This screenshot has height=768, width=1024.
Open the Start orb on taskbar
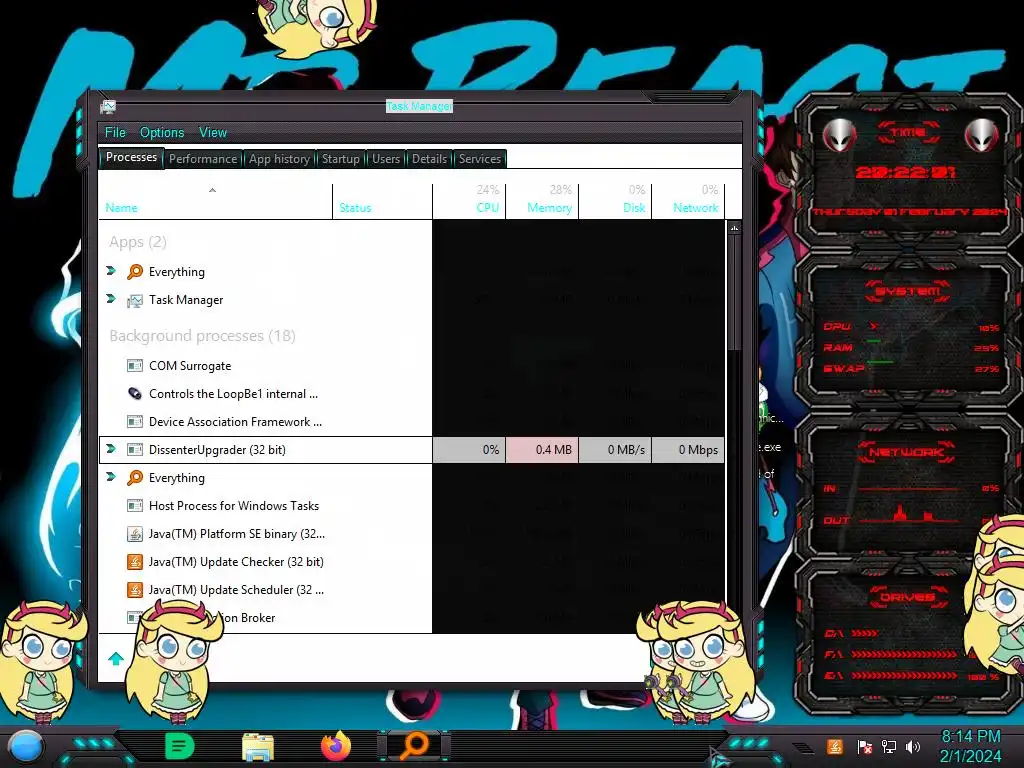click(x=26, y=746)
